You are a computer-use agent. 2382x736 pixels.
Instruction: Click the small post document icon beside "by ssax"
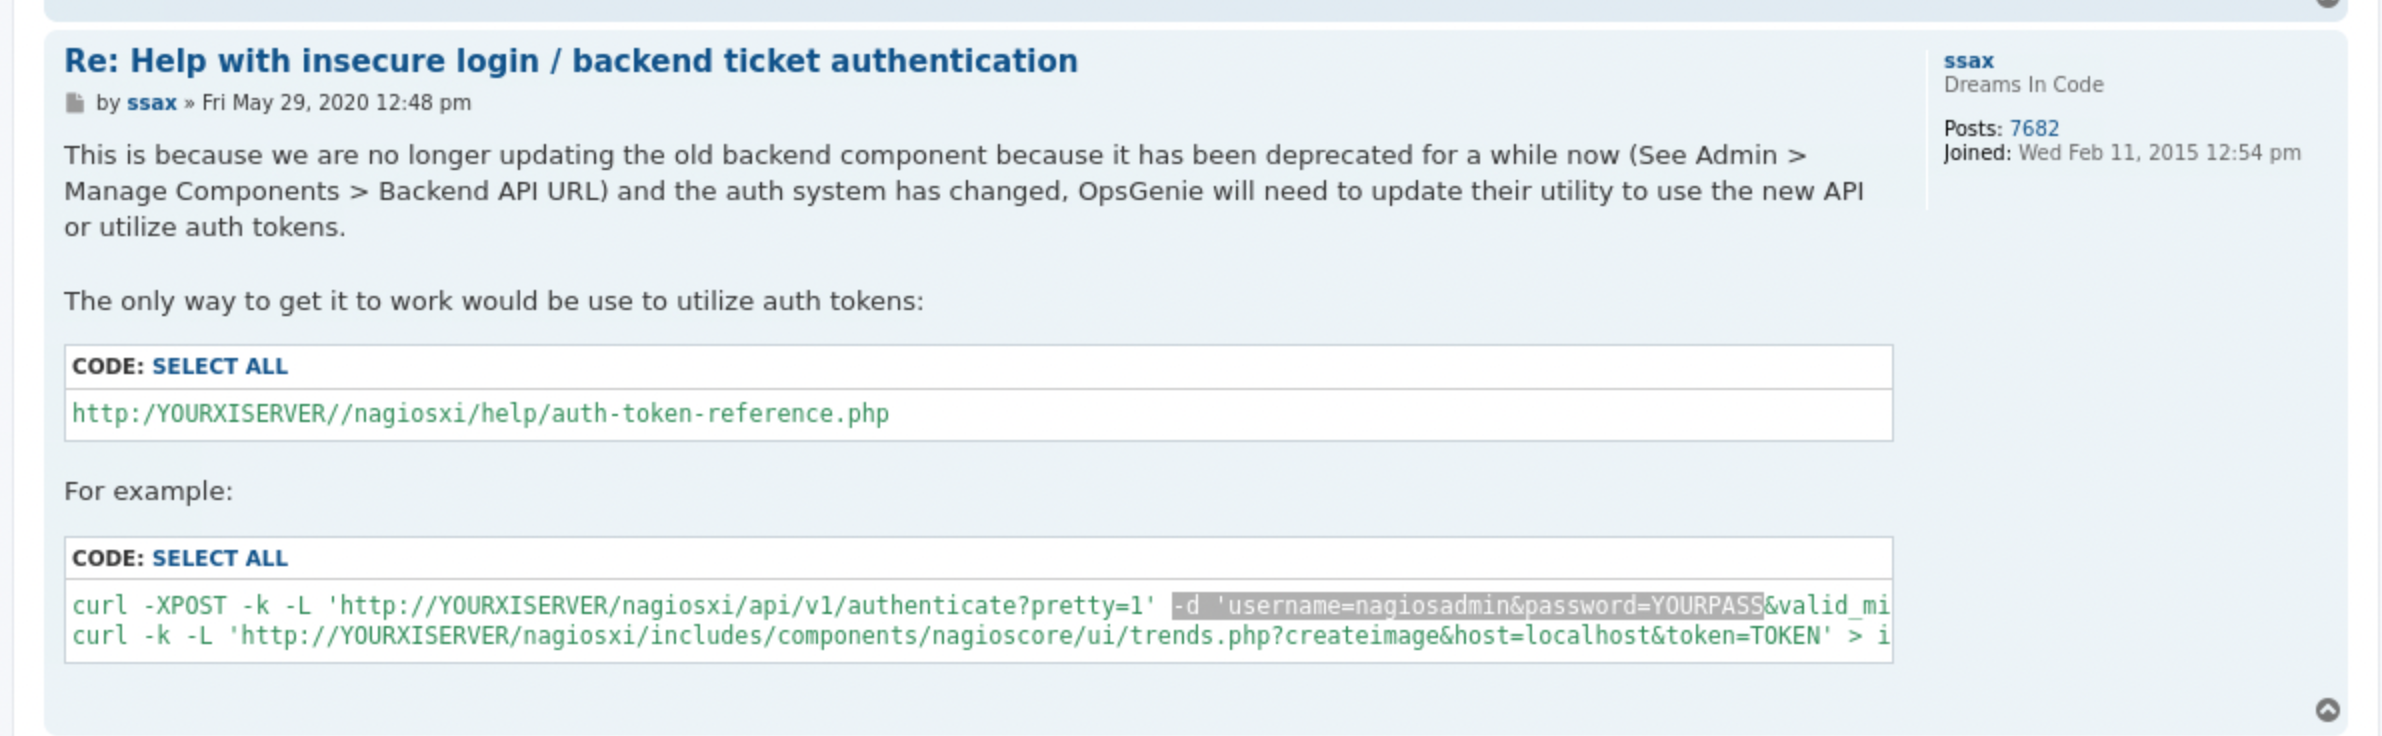point(75,103)
